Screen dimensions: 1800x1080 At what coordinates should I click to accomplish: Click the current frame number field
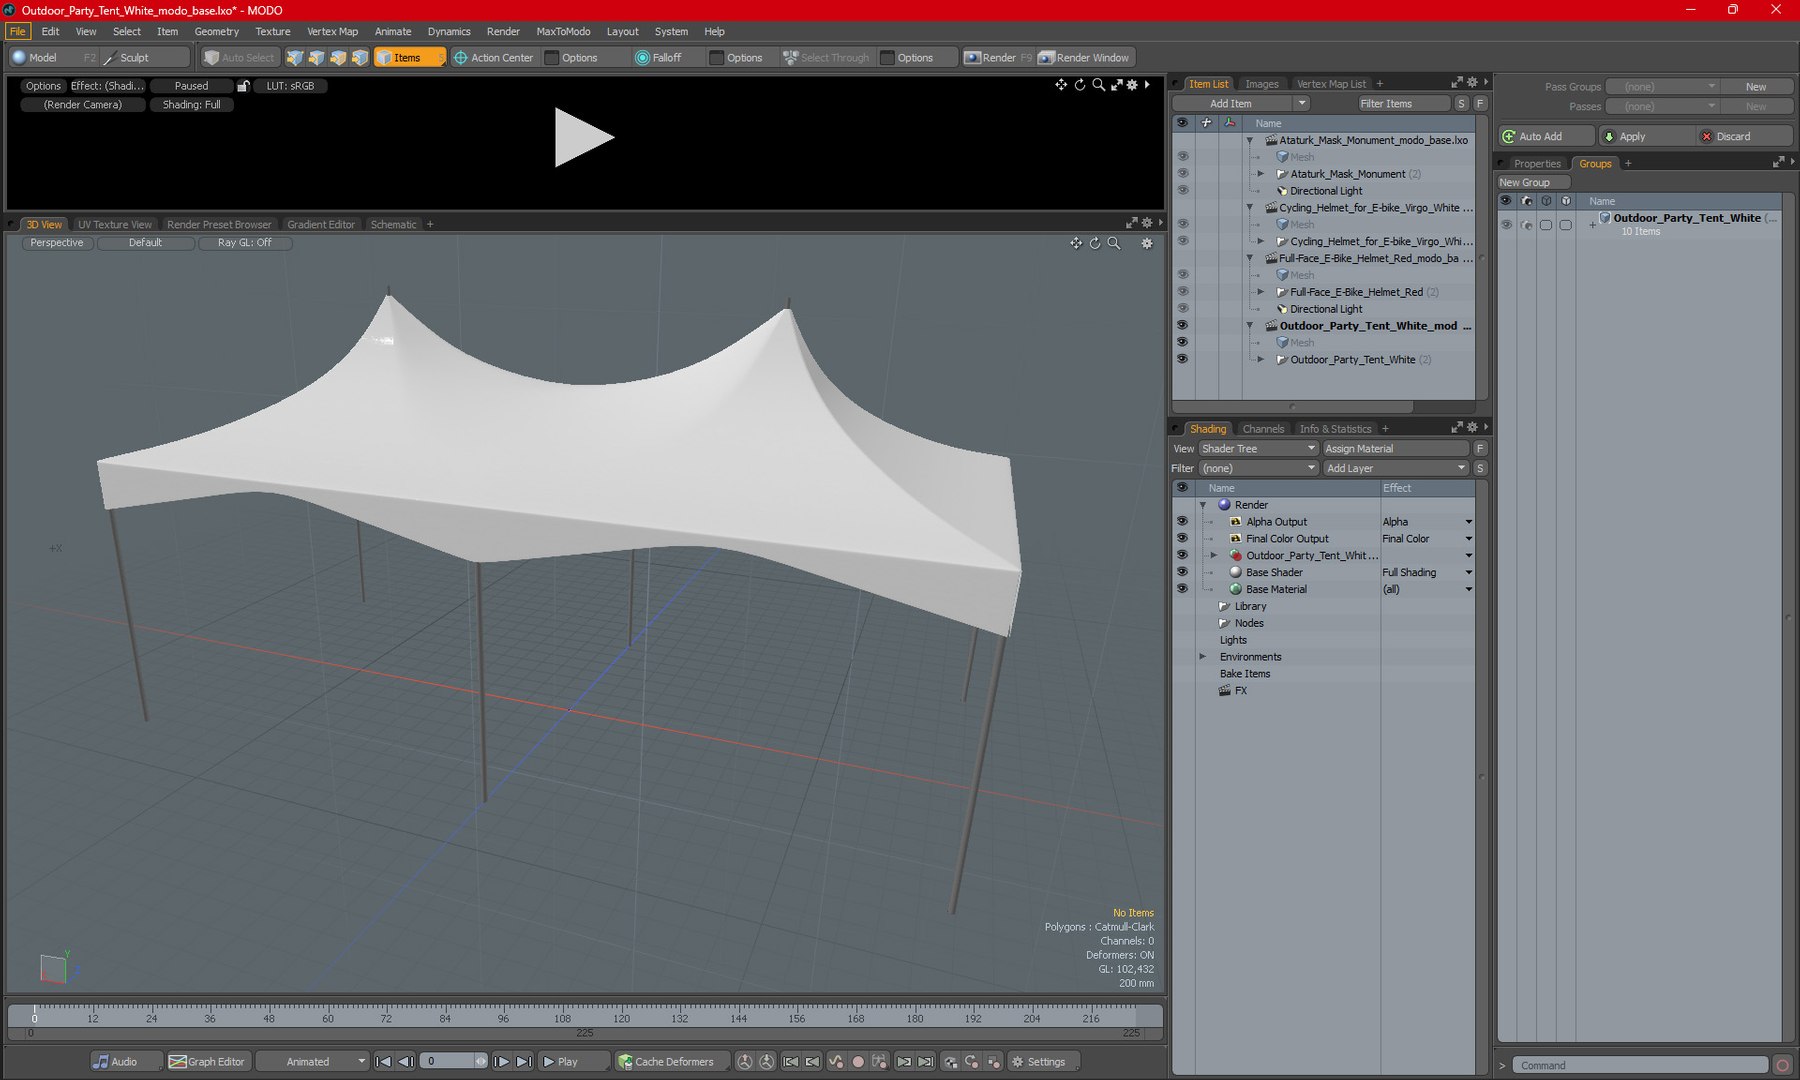click(x=448, y=1061)
